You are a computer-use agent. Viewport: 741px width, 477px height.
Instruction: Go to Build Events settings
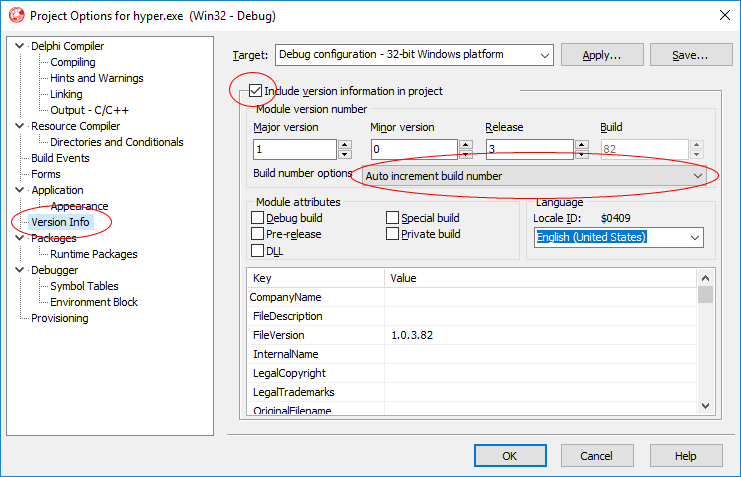click(x=60, y=158)
